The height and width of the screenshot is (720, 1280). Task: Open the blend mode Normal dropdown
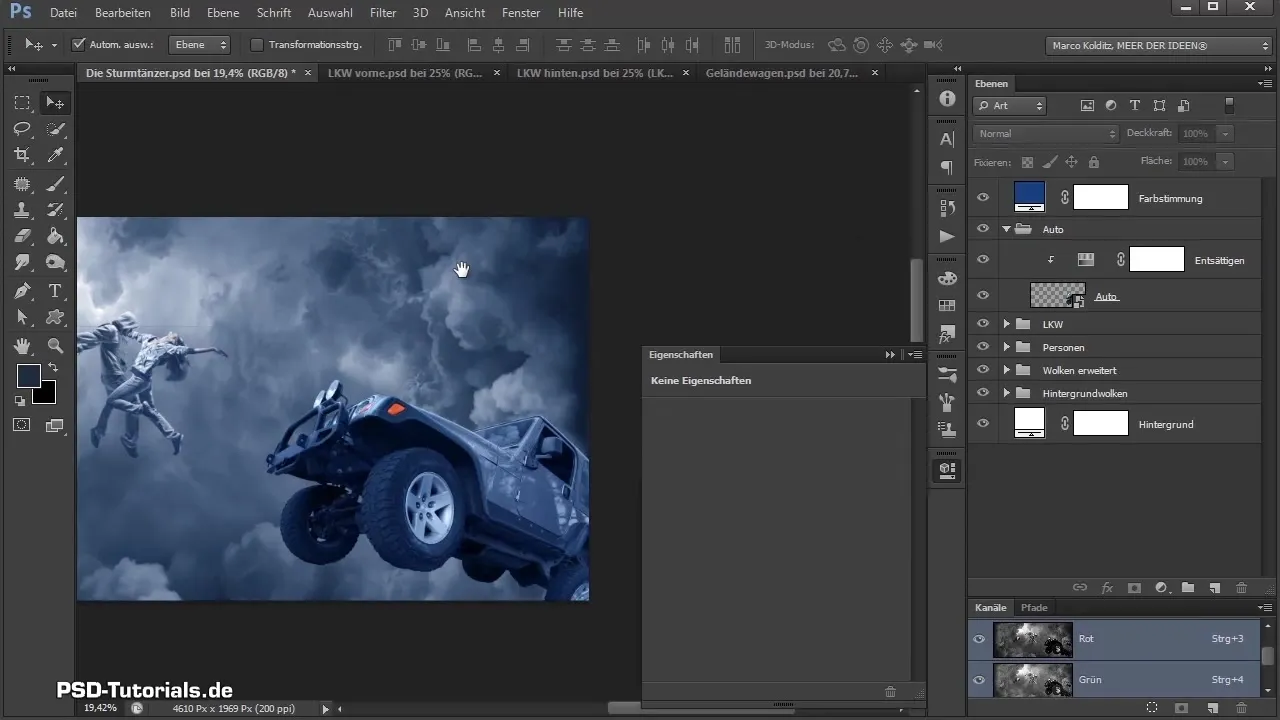pyautogui.click(x=1046, y=133)
